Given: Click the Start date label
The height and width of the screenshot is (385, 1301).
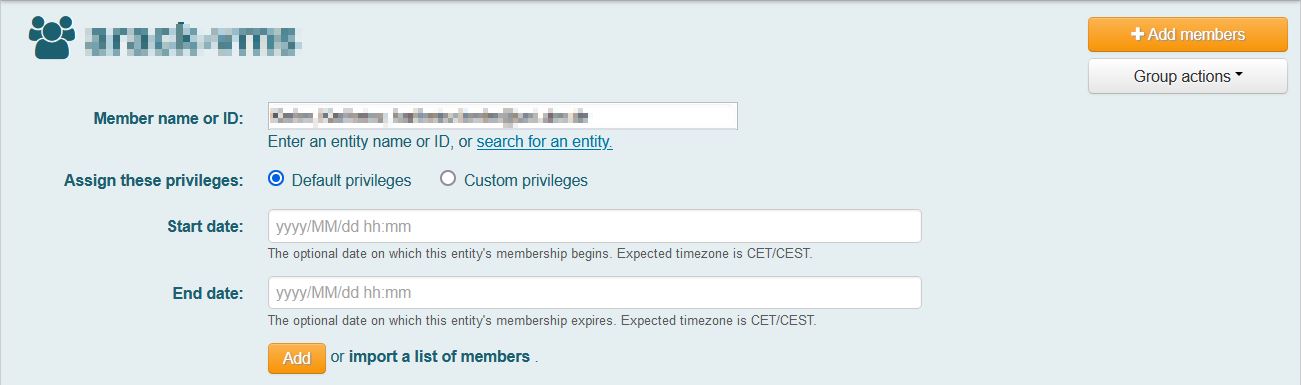Looking at the screenshot, I should [x=205, y=226].
